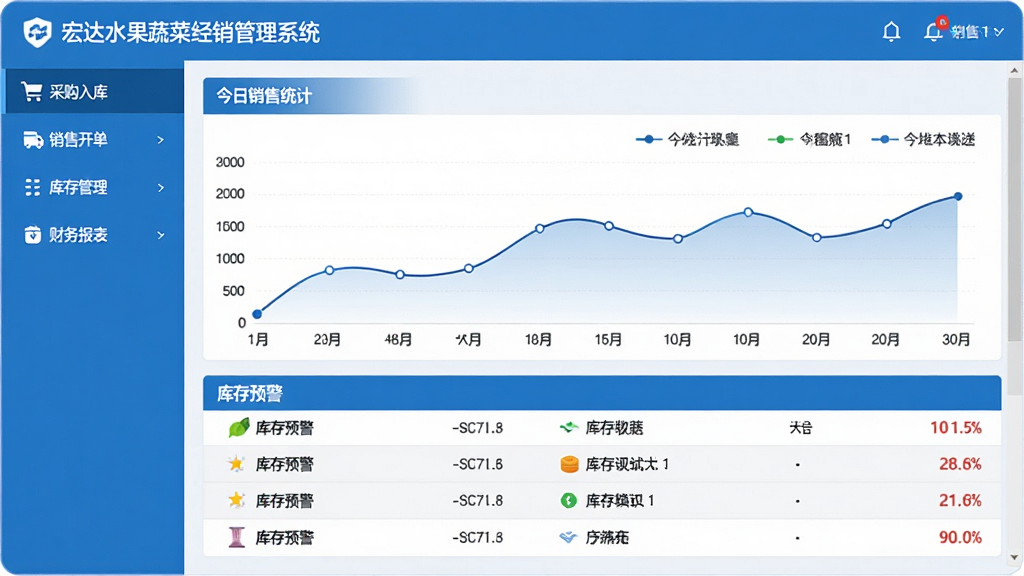Click the chart data point at 1月
Viewport: 1024px width, 576px height.
[x=257, y=314]
